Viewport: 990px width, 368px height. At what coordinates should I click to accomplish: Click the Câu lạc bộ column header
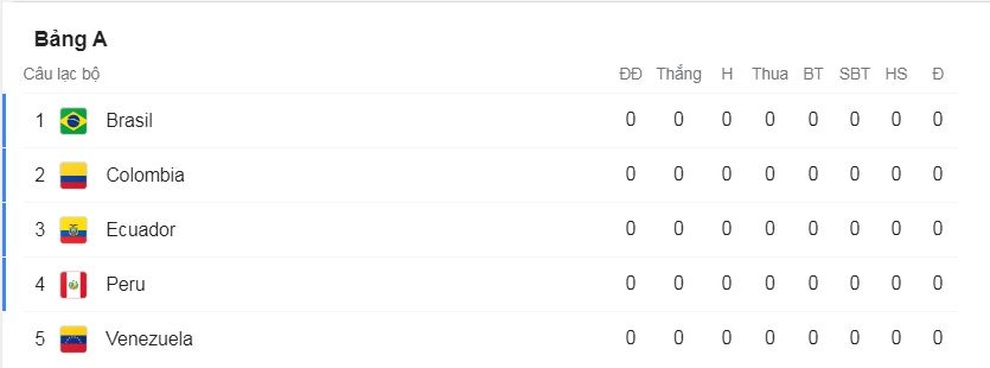tap(62, 74)
